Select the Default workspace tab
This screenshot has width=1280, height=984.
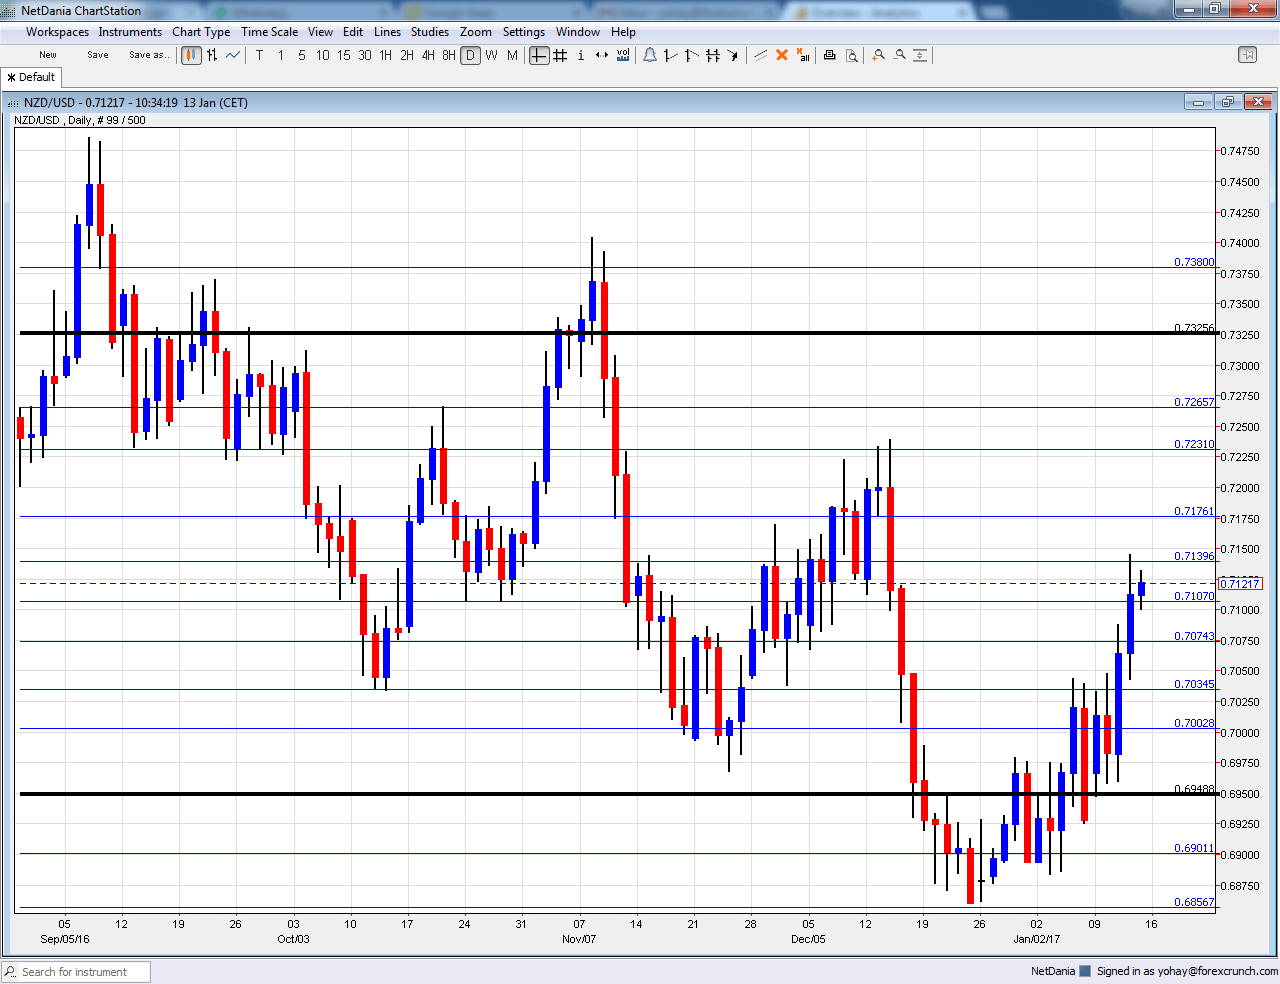(32, 77)
